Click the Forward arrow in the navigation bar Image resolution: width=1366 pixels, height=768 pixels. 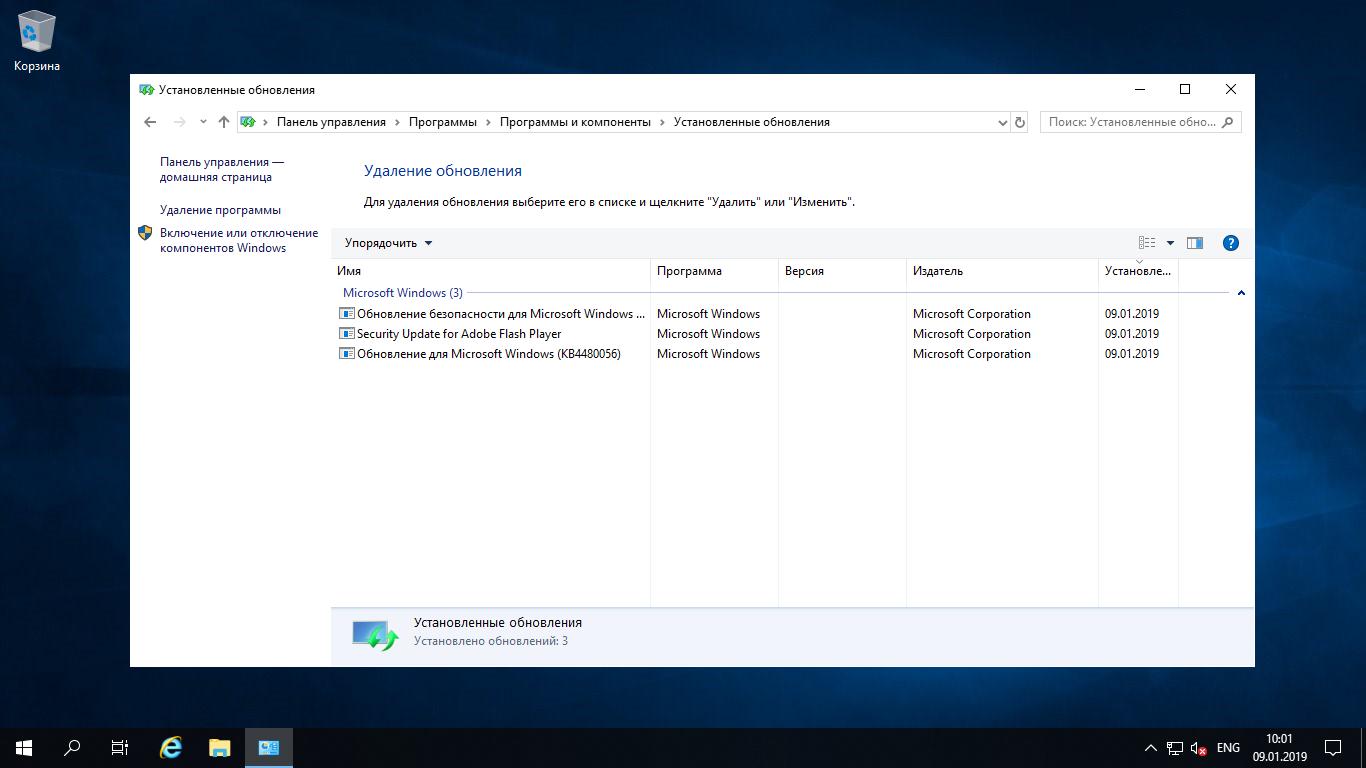pyautogui.click(x=180, y=122)
